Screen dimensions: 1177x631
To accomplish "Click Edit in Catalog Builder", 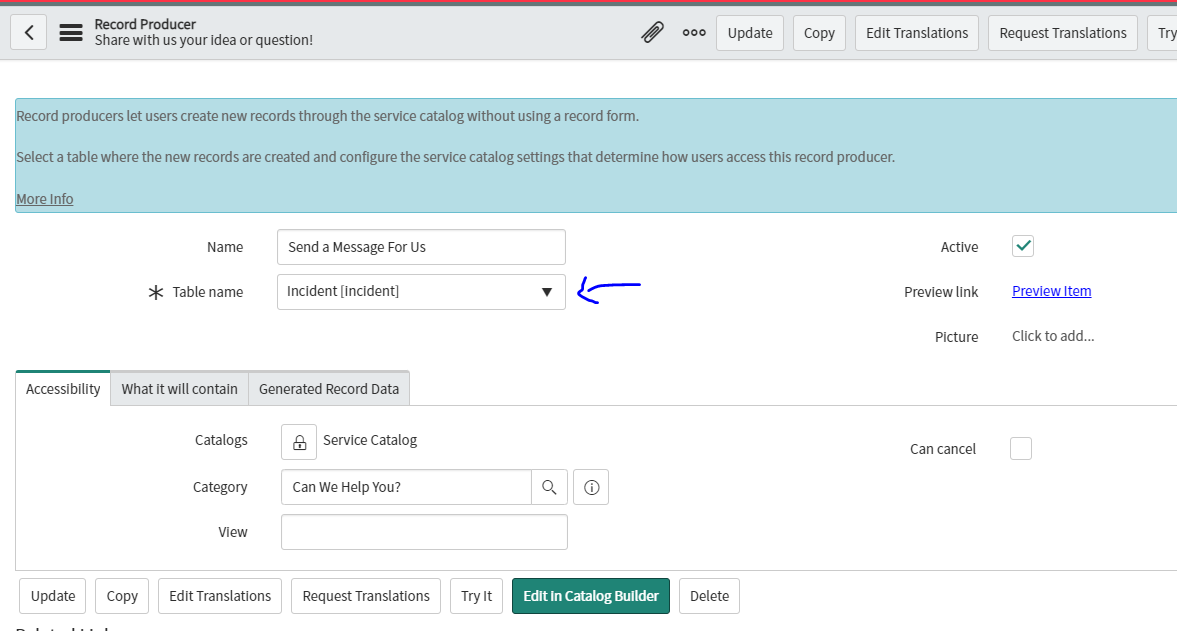I will pos(590,595).
